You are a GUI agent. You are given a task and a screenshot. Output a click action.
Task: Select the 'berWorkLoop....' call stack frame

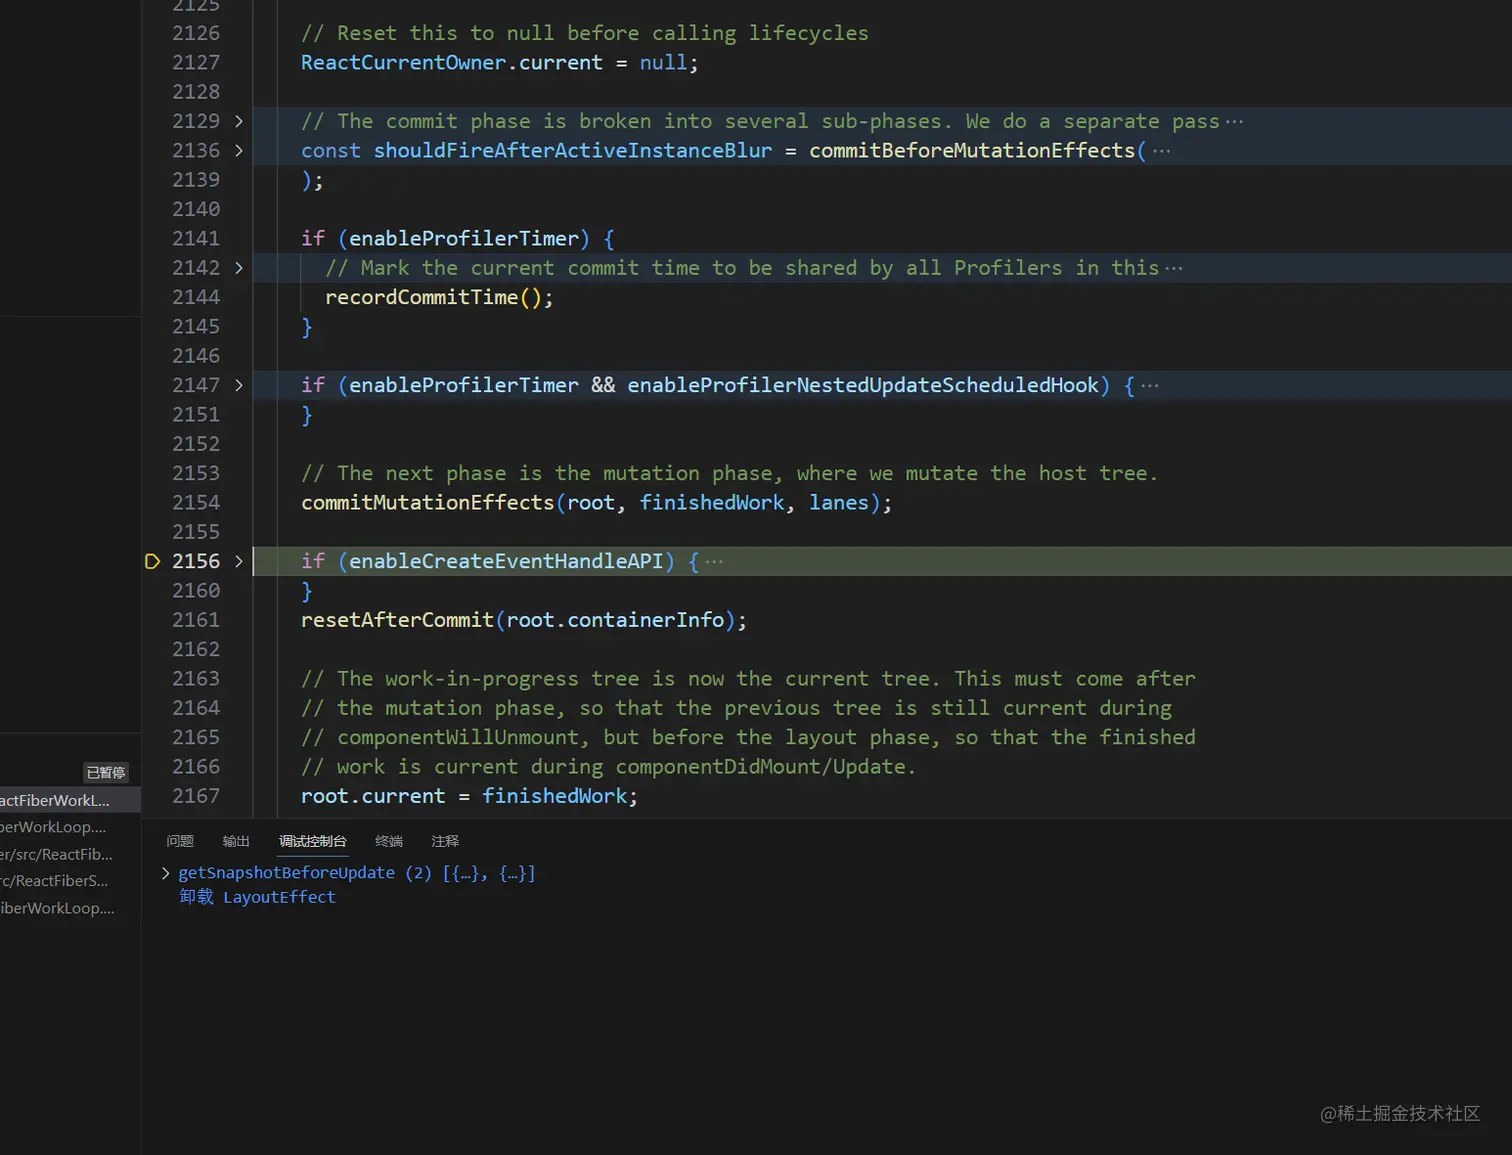[70, 827]
